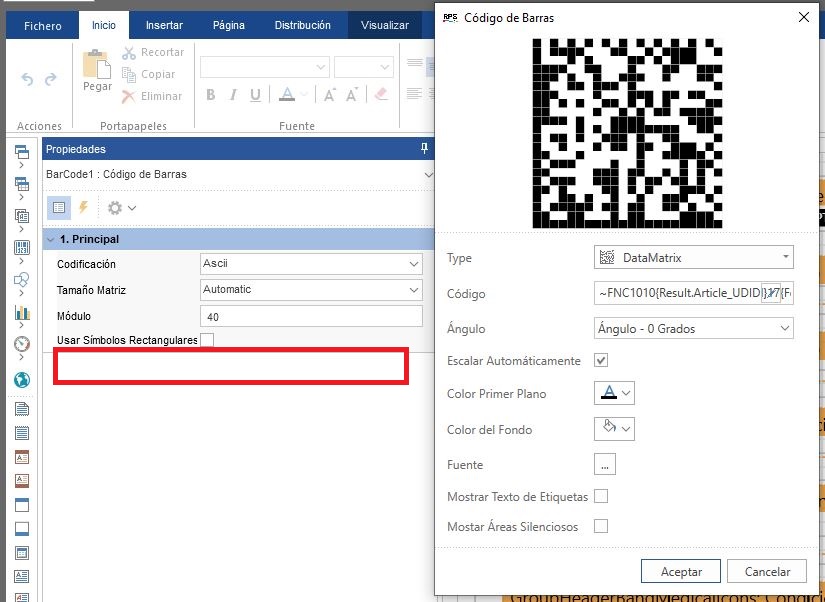Click the font color A icon in ribbon
This screenshot has width=825, height=602.
click(287, 95)
